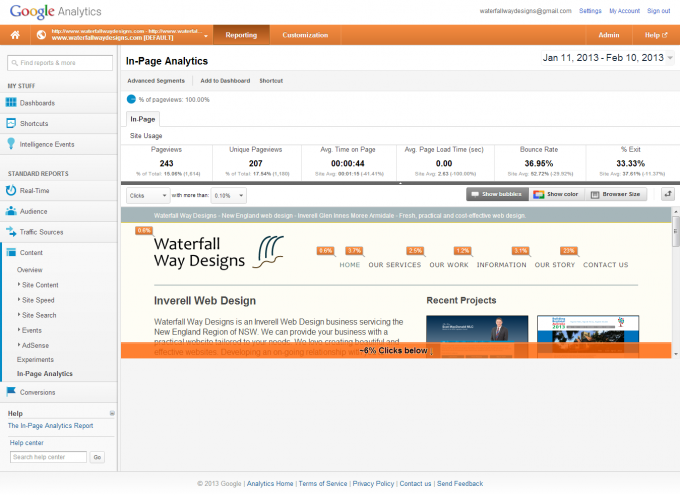Screen dimensions: 680x495
Task: Open the second Recent Projects thumbnail
Action: pos(588,337)
